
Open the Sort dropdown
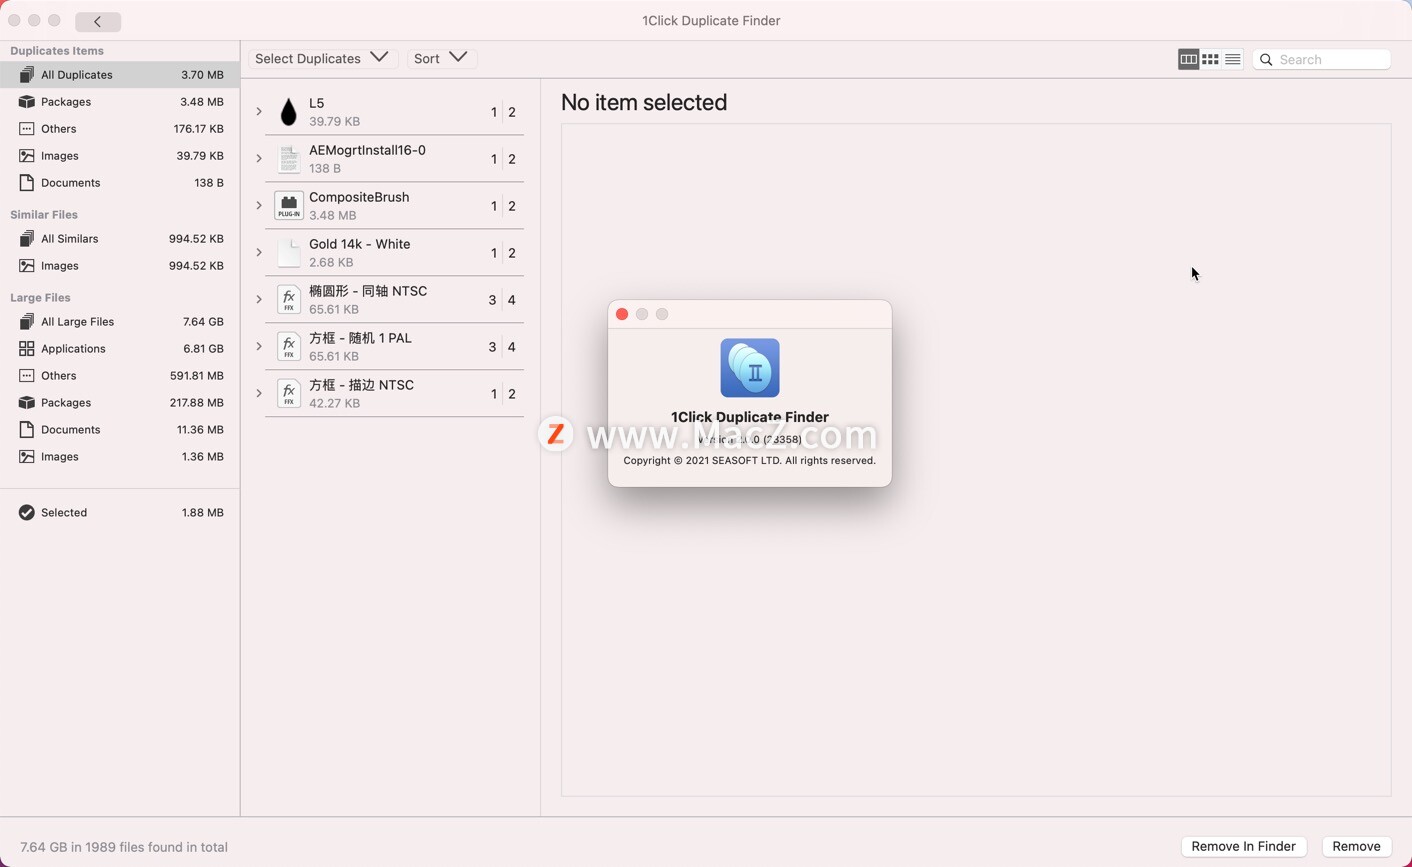pyautogui.click(x=440, y=58)
